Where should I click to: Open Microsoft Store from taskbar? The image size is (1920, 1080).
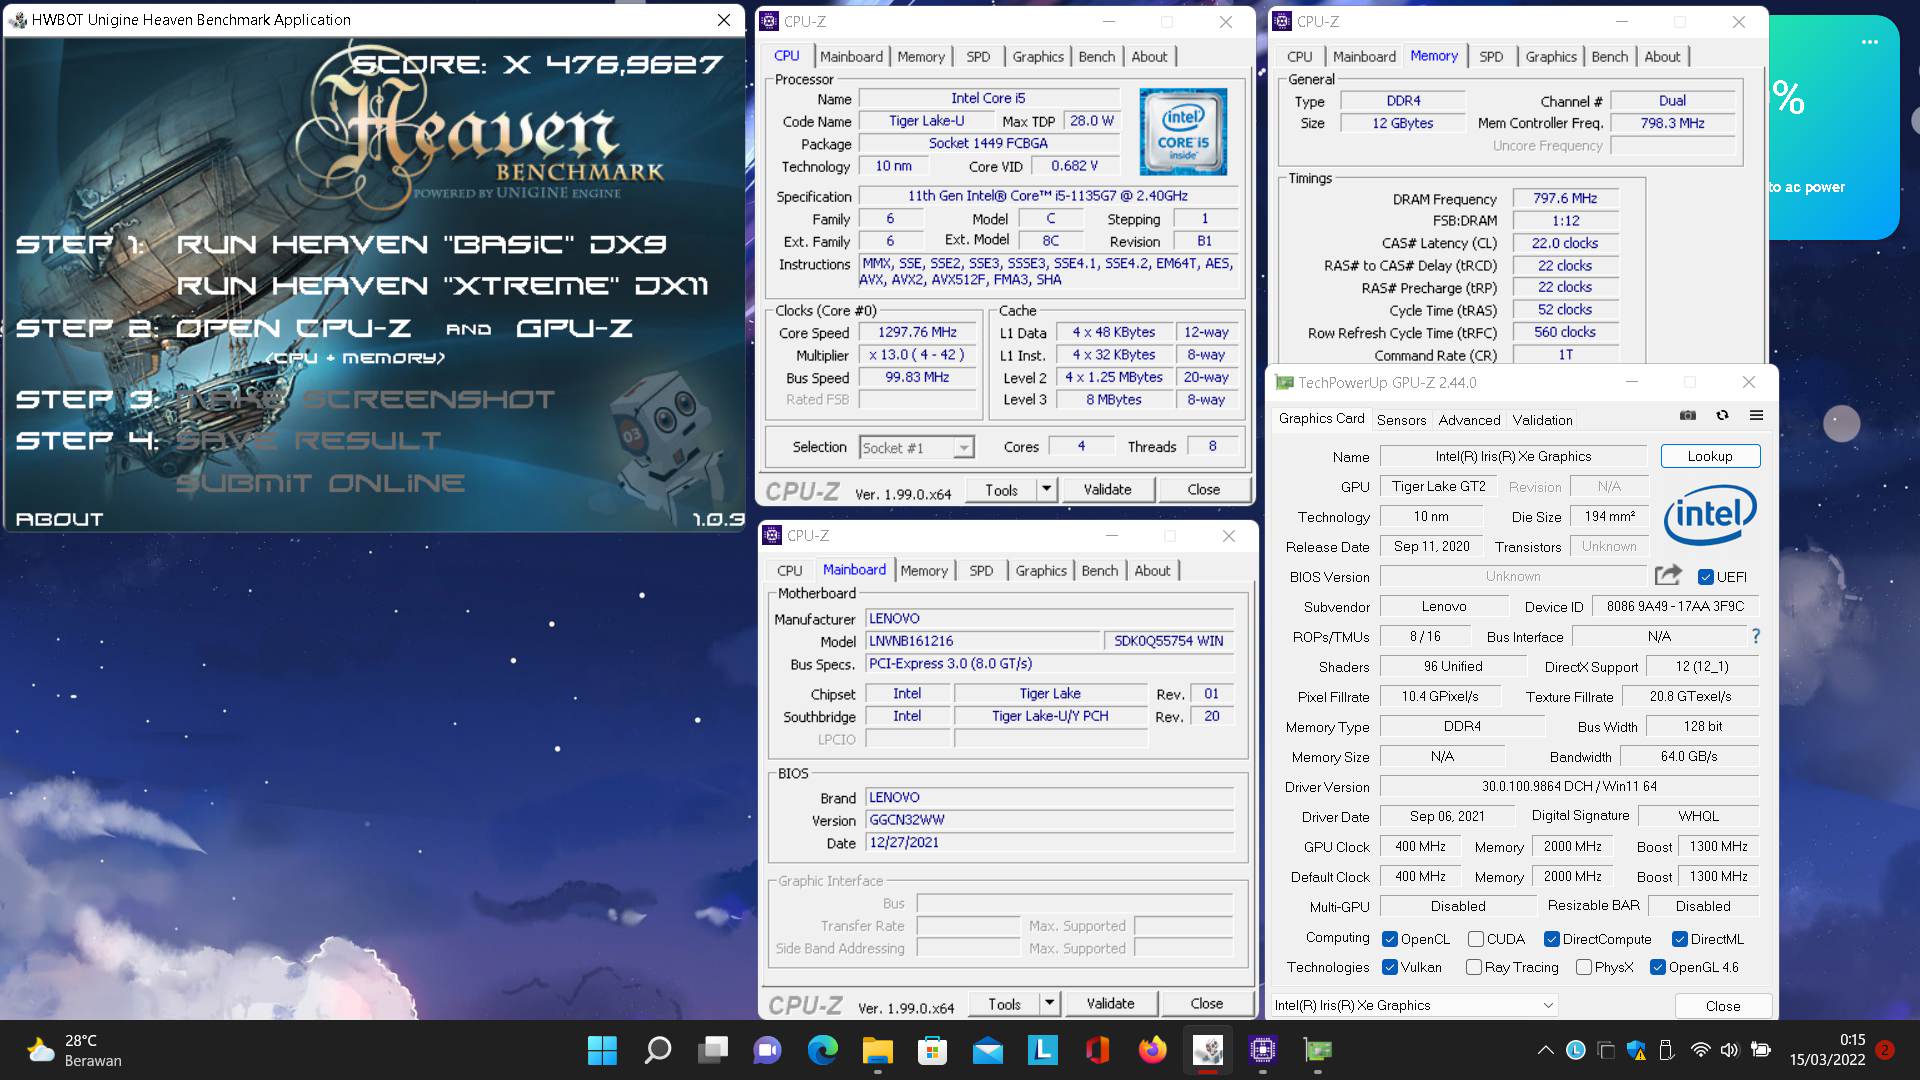tap(932, 1050)
